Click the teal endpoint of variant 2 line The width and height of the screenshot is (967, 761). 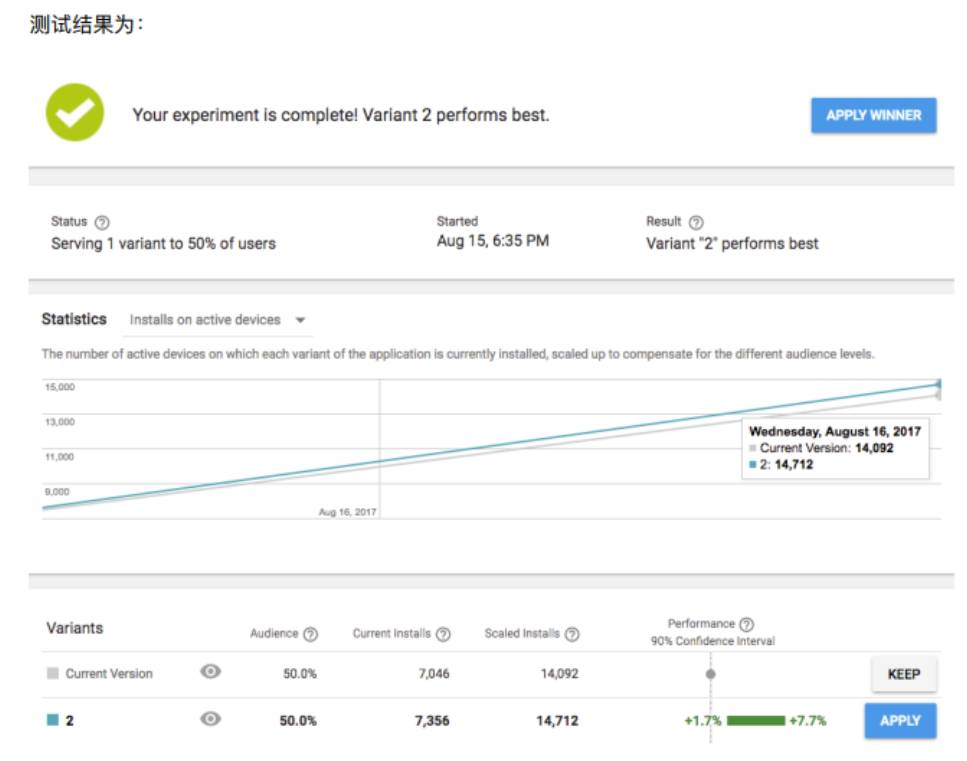tap(939, 384)
